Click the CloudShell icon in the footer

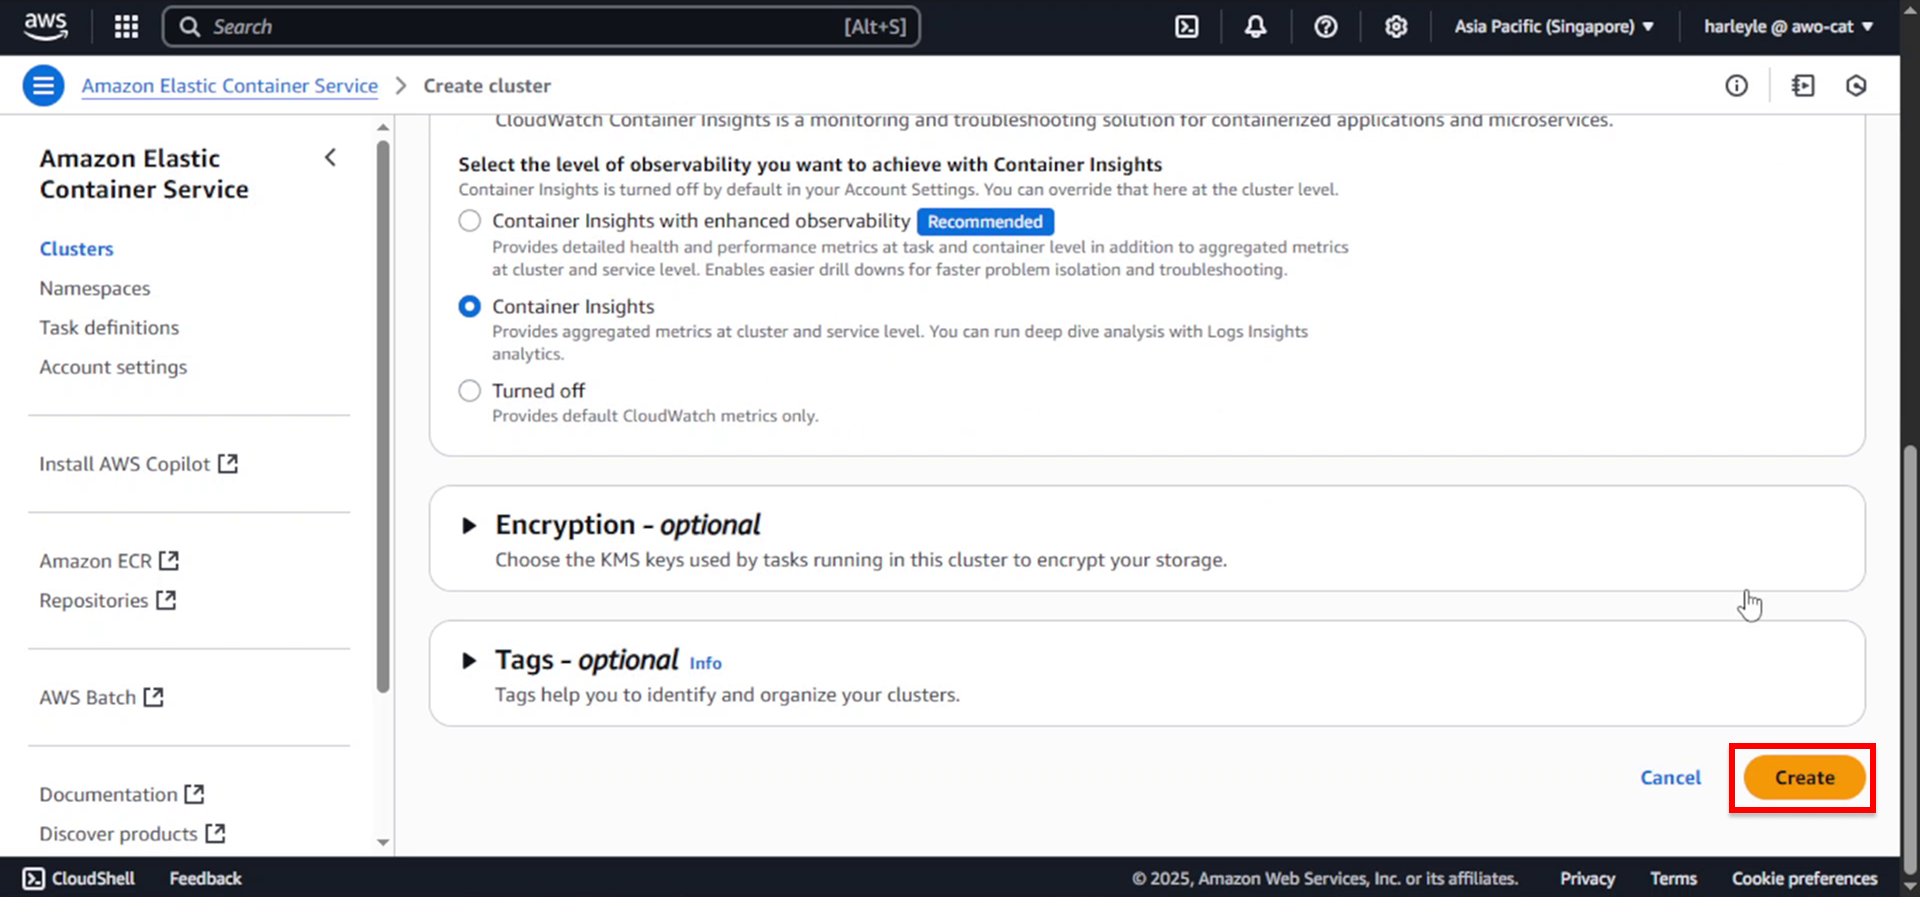[33, 878]
